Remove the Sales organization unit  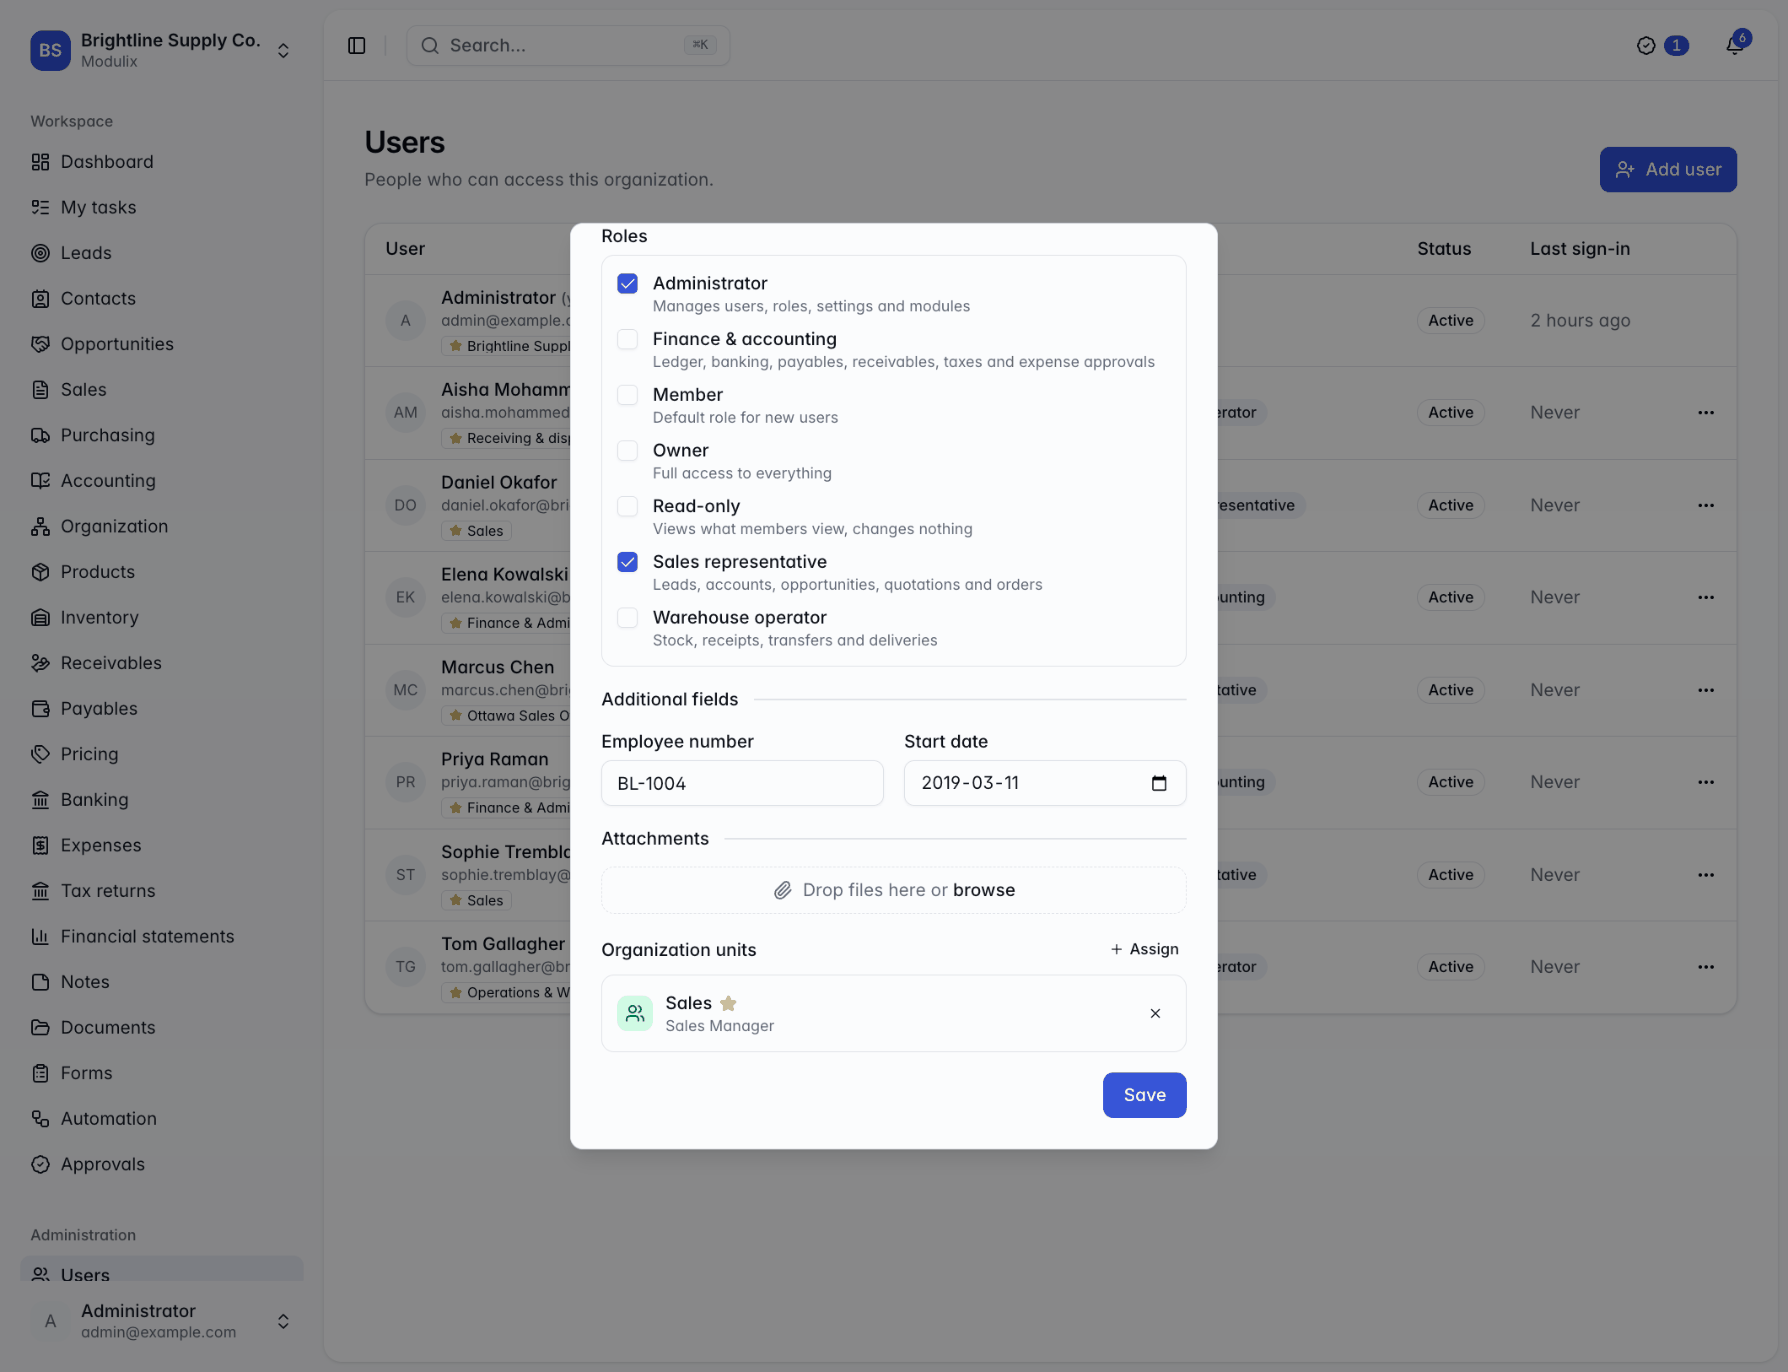pos(1155,1014)
